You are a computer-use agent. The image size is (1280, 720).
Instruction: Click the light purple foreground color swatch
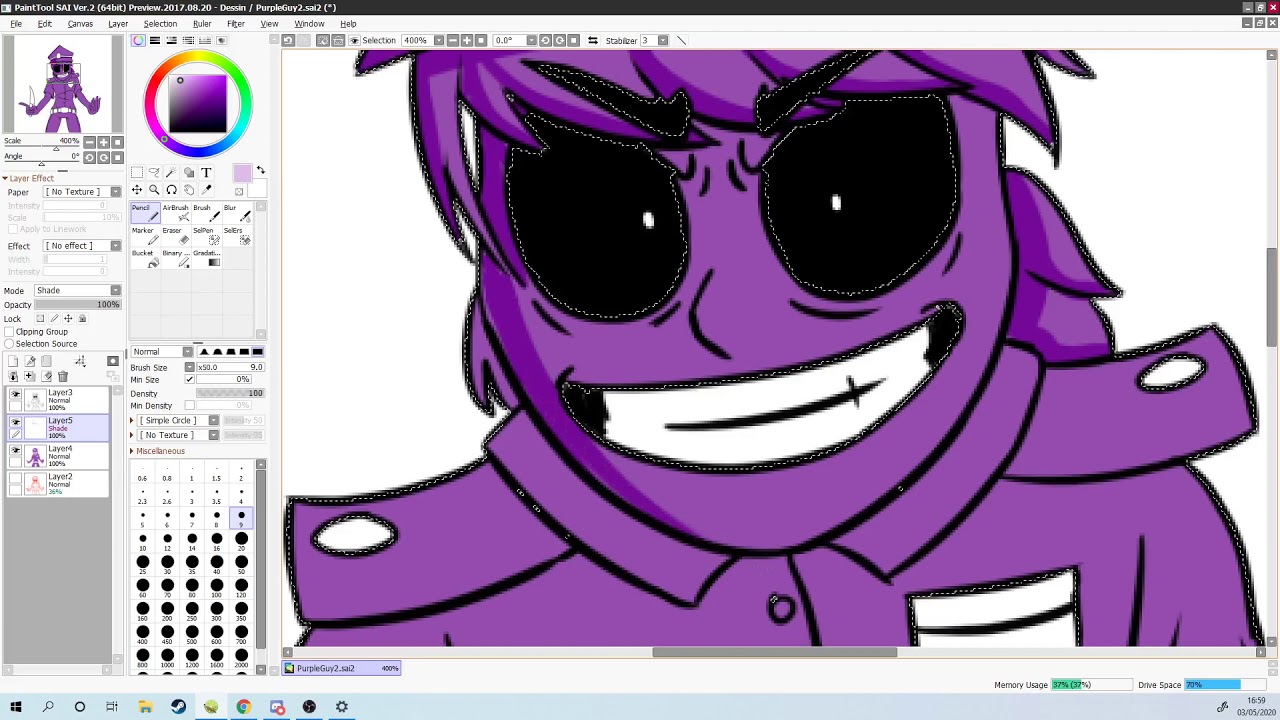point(242,174)
